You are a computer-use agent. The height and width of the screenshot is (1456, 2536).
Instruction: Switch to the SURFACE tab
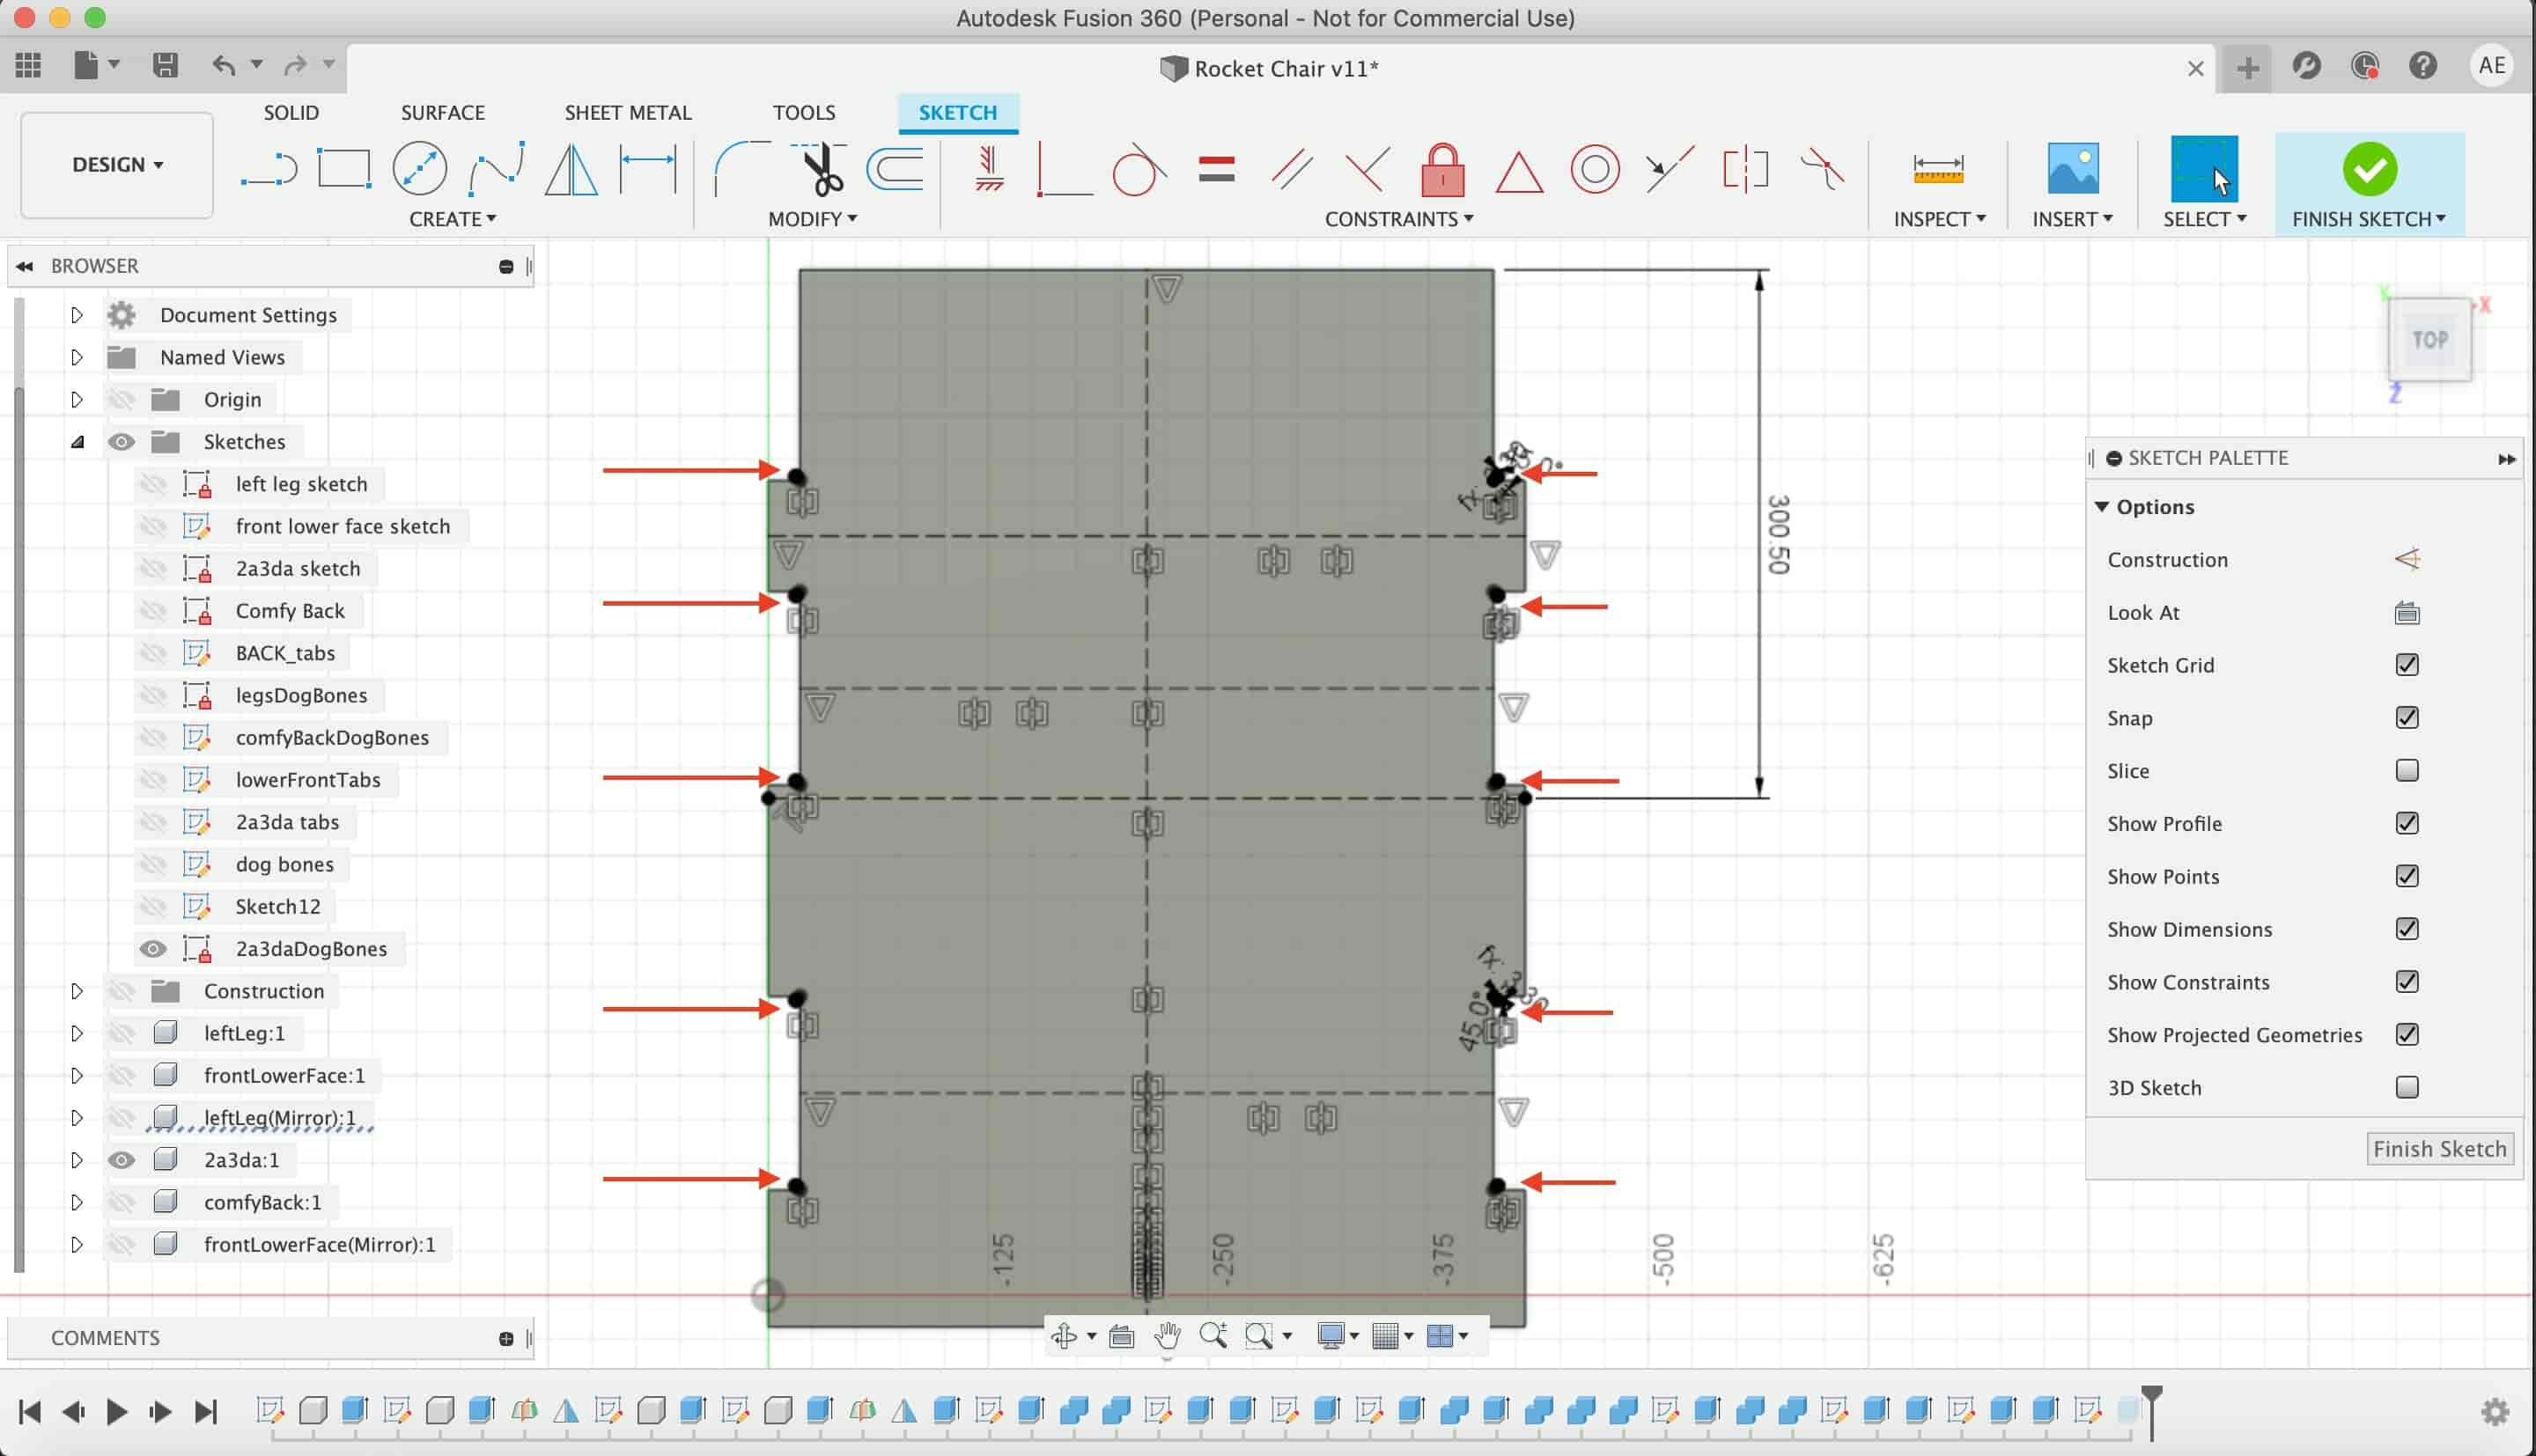point(443,113)
